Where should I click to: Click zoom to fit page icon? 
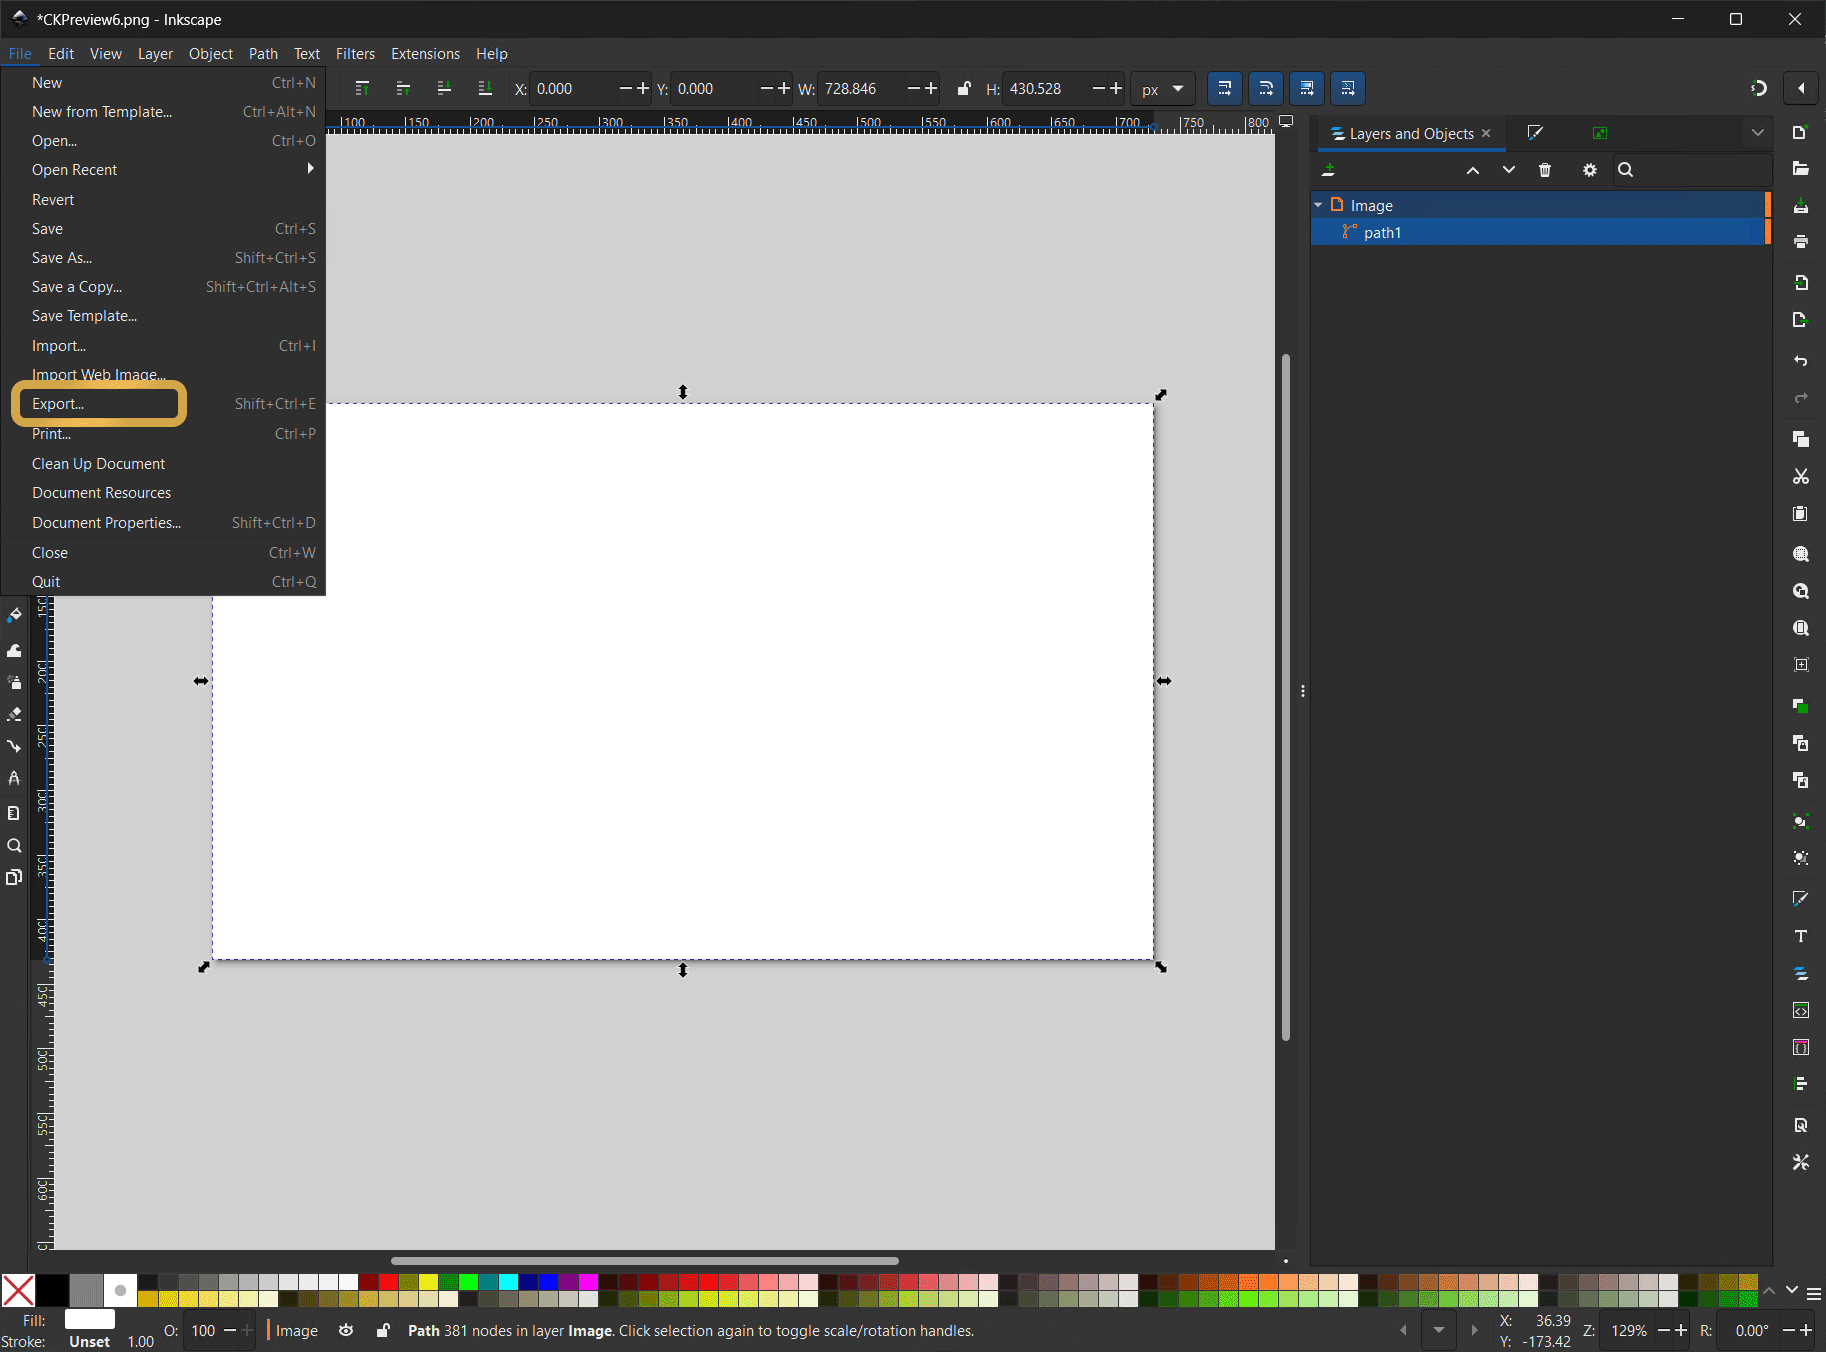click(1800, 628)
